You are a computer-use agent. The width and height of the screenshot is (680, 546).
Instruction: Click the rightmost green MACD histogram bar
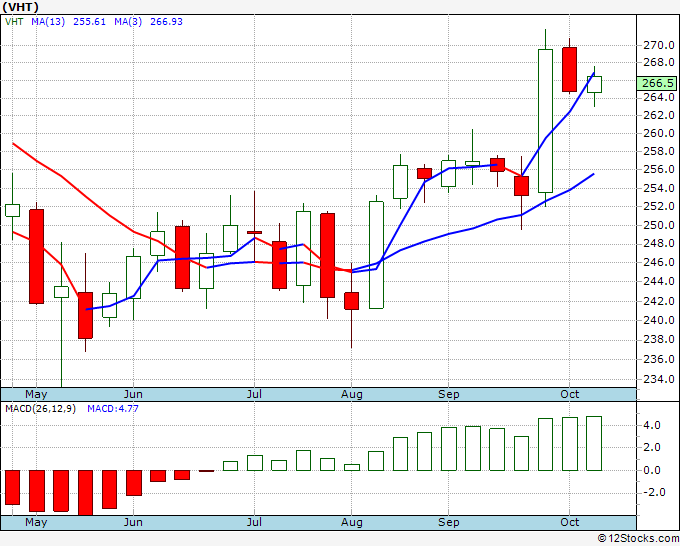tap(594, 444)
